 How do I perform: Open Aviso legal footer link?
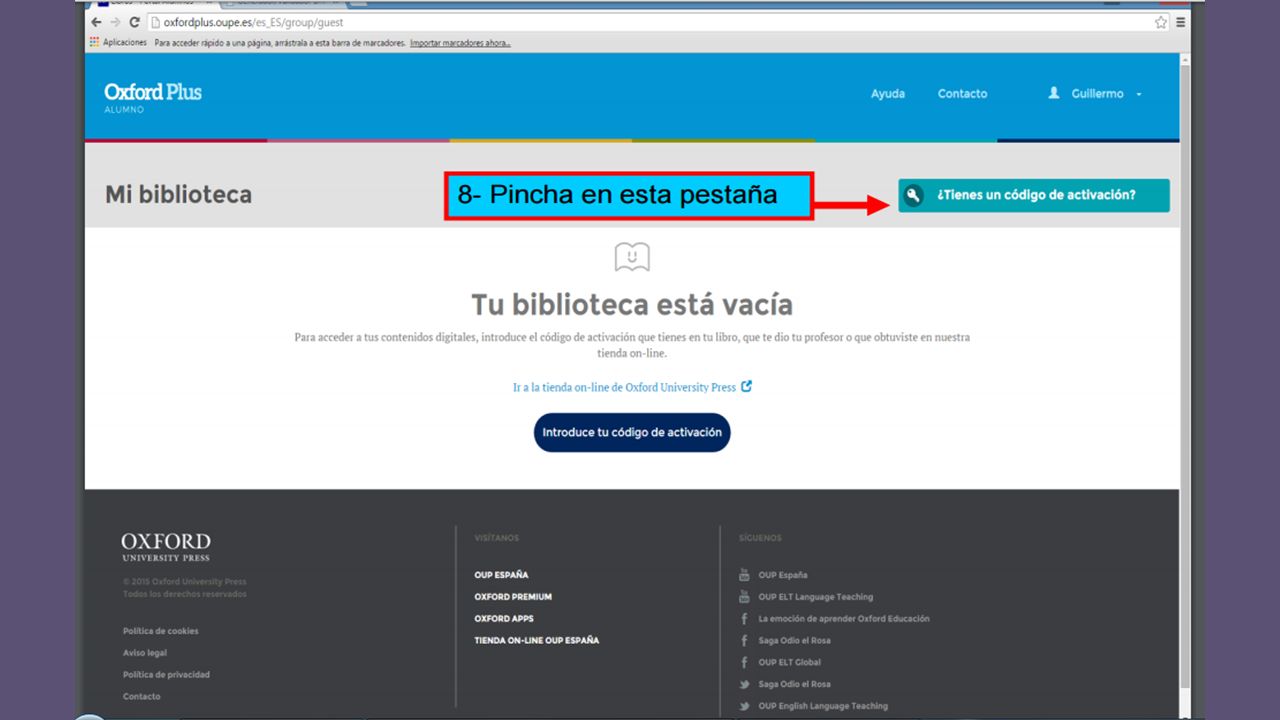point(145,653)
